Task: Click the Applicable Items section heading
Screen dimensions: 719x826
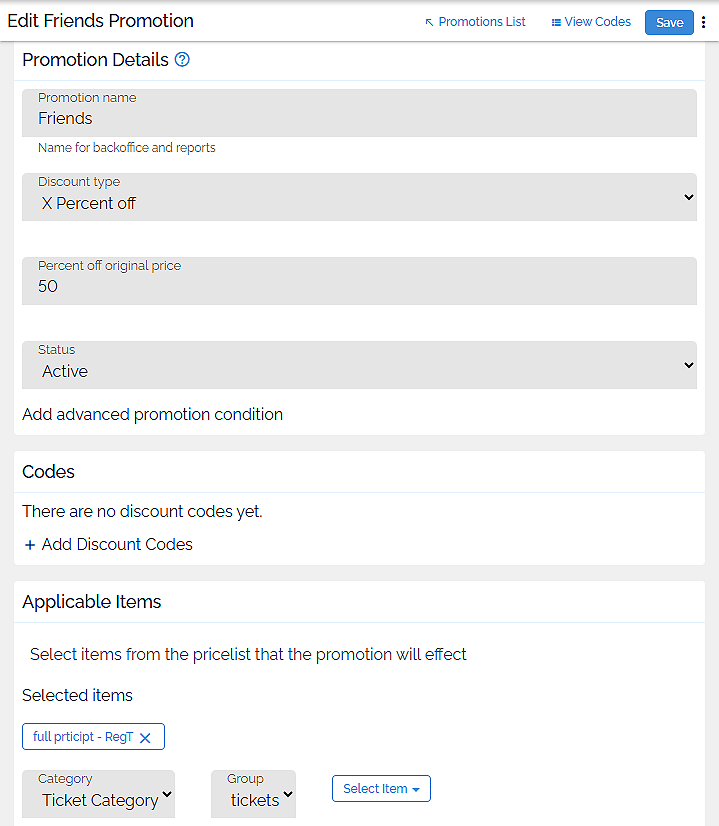Action: pos(92,602)
